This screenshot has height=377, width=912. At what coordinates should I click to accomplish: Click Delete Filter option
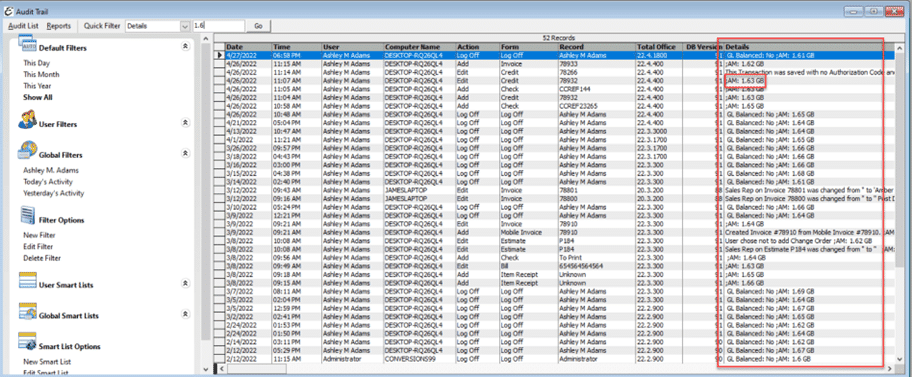(42, 258)
